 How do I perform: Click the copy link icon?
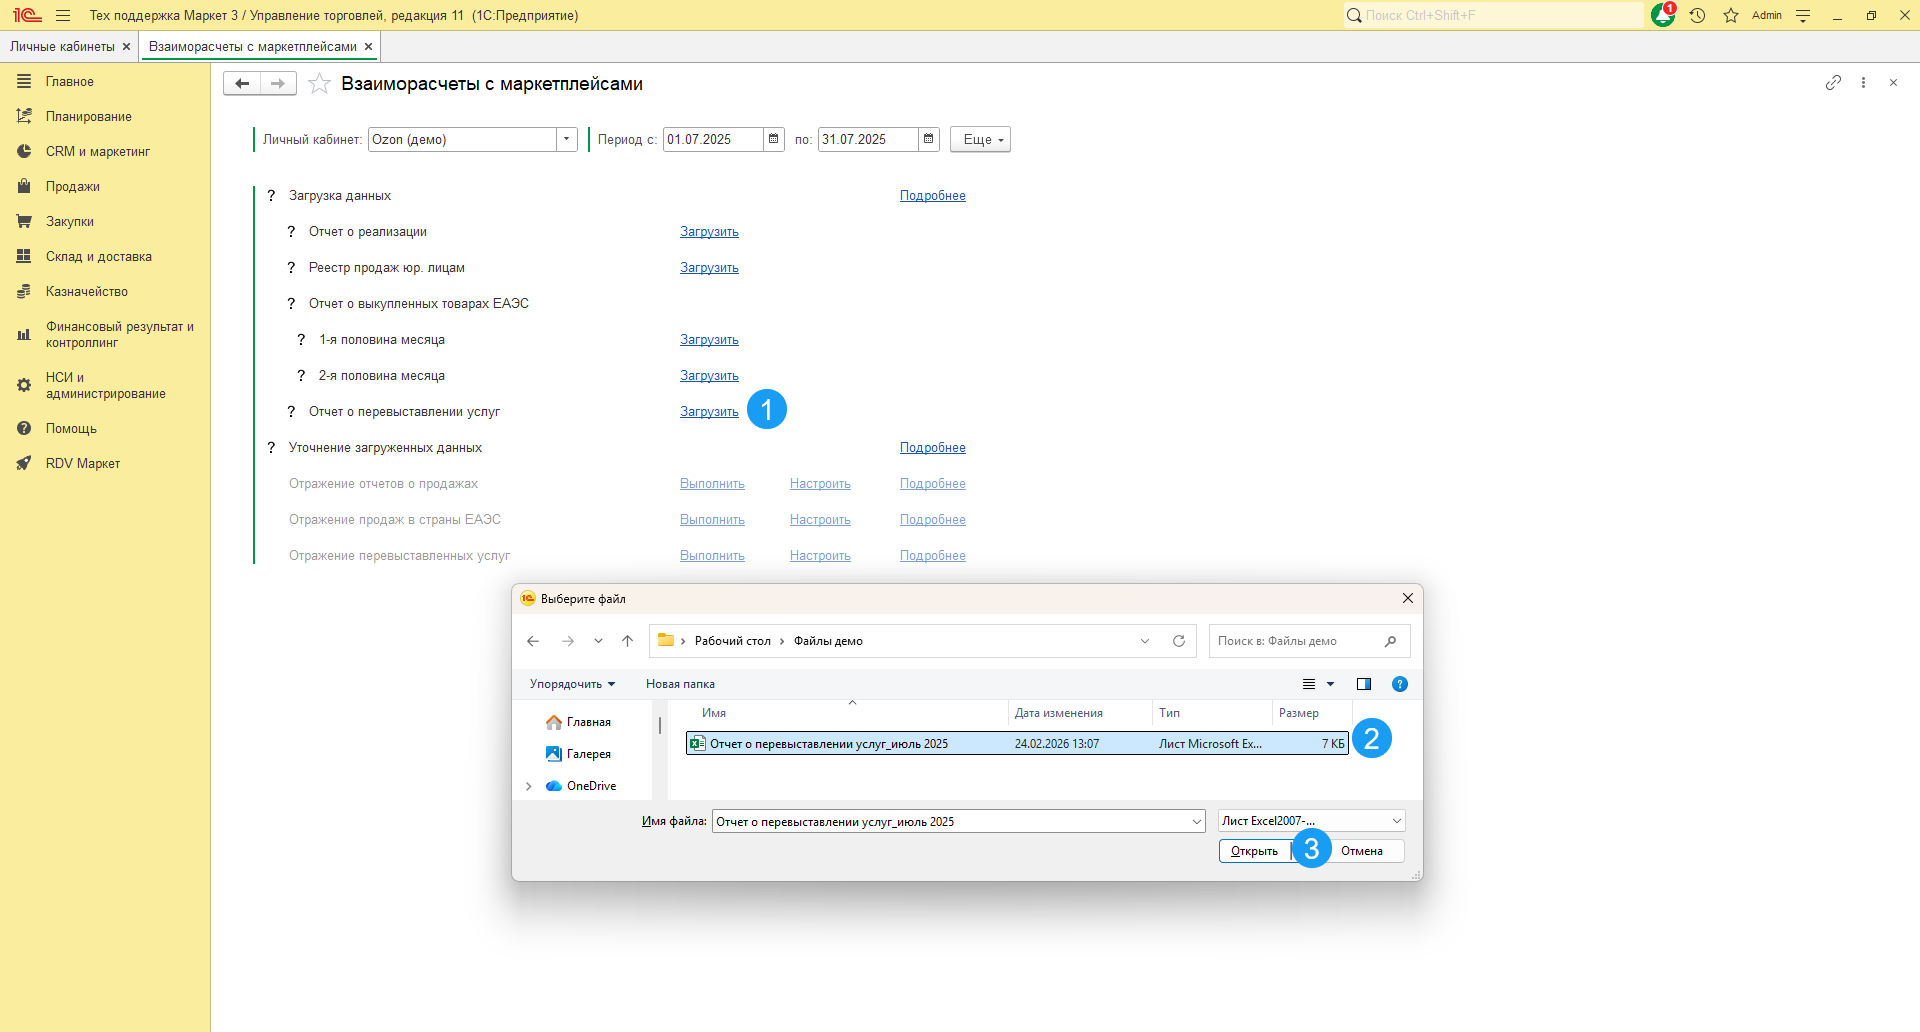coord(1833,83)
